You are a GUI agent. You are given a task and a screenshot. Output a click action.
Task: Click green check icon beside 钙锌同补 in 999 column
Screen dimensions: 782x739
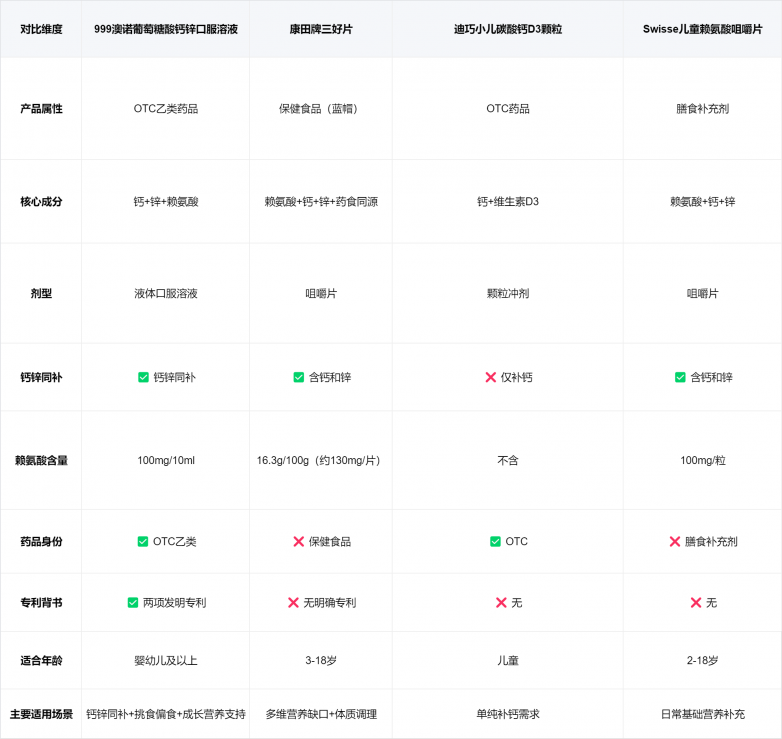click(x=143, y=377)
